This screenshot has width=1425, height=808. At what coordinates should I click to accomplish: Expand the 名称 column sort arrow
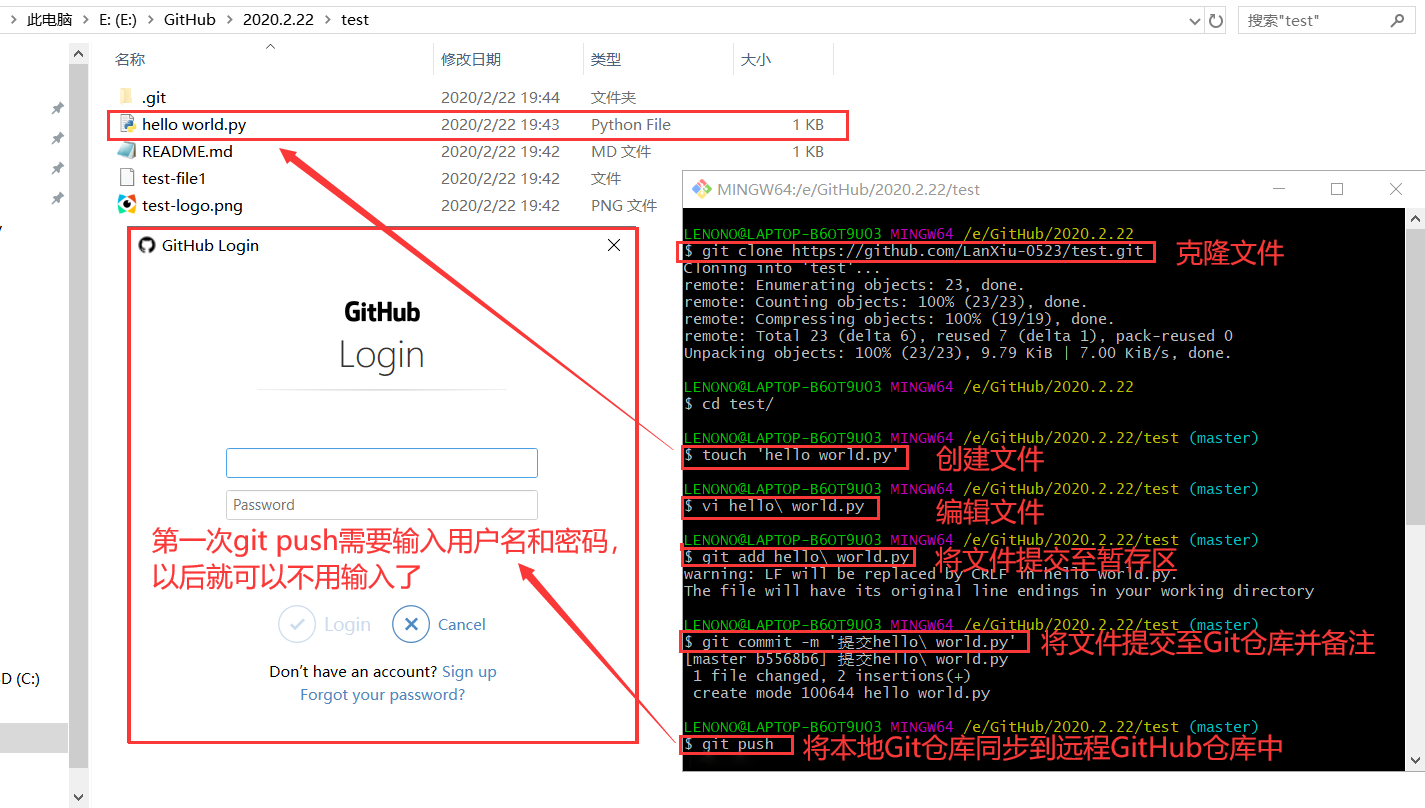(270, 44)
